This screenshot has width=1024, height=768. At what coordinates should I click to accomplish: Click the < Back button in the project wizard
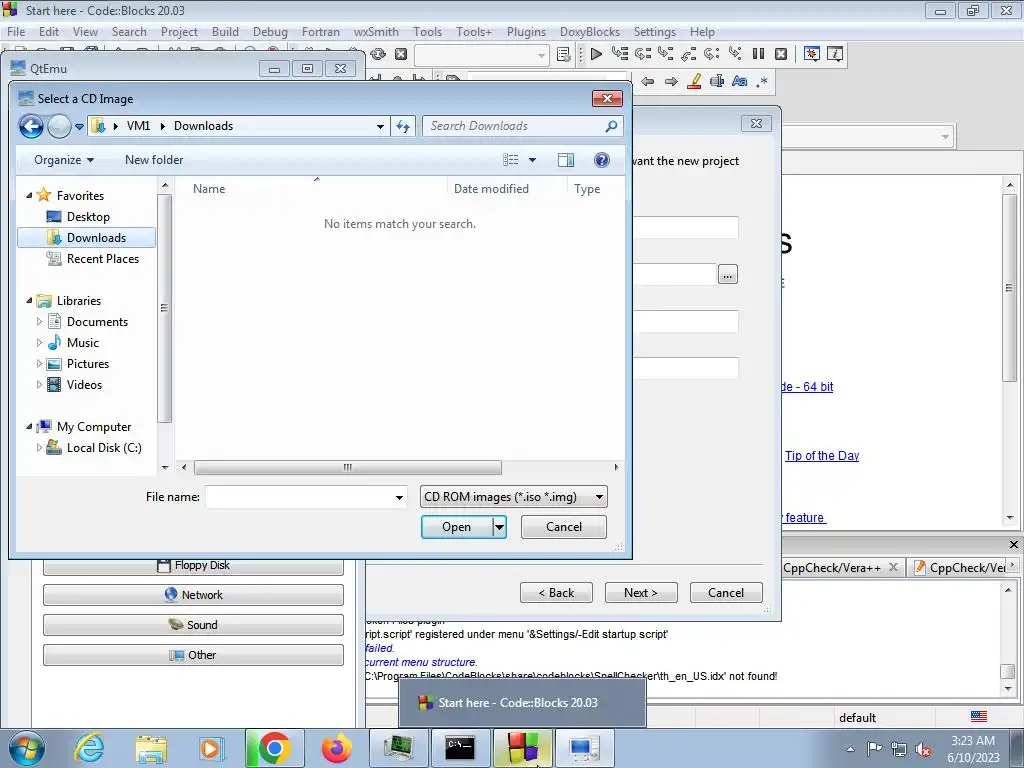(556, 593)
